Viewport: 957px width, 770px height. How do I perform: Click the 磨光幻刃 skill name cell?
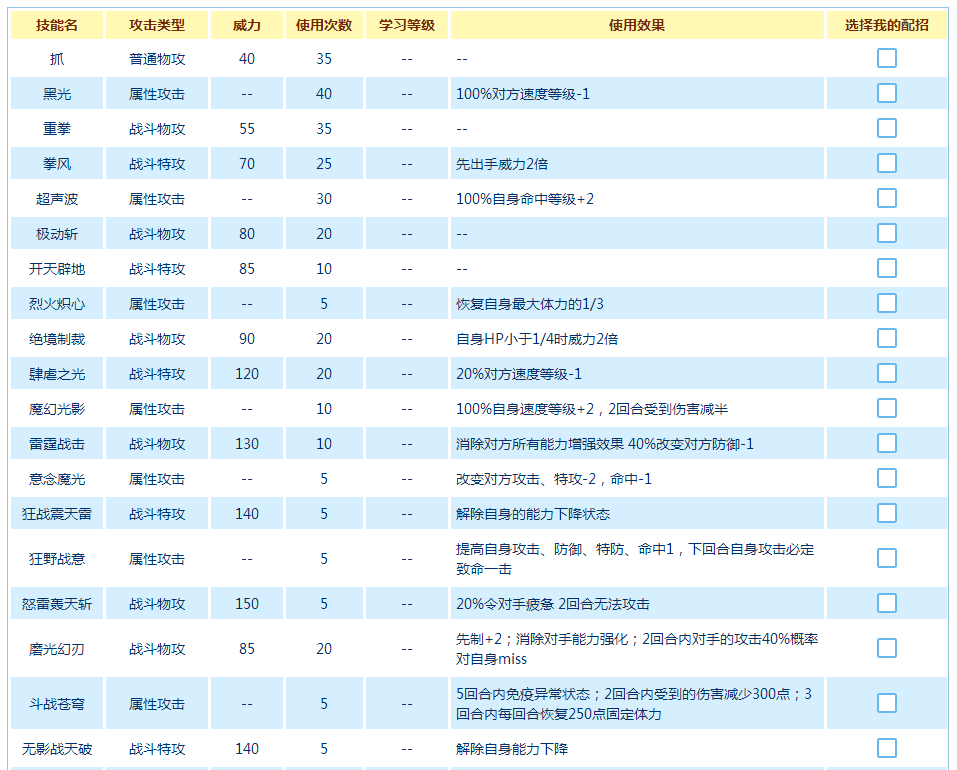(x=57, y=649)
